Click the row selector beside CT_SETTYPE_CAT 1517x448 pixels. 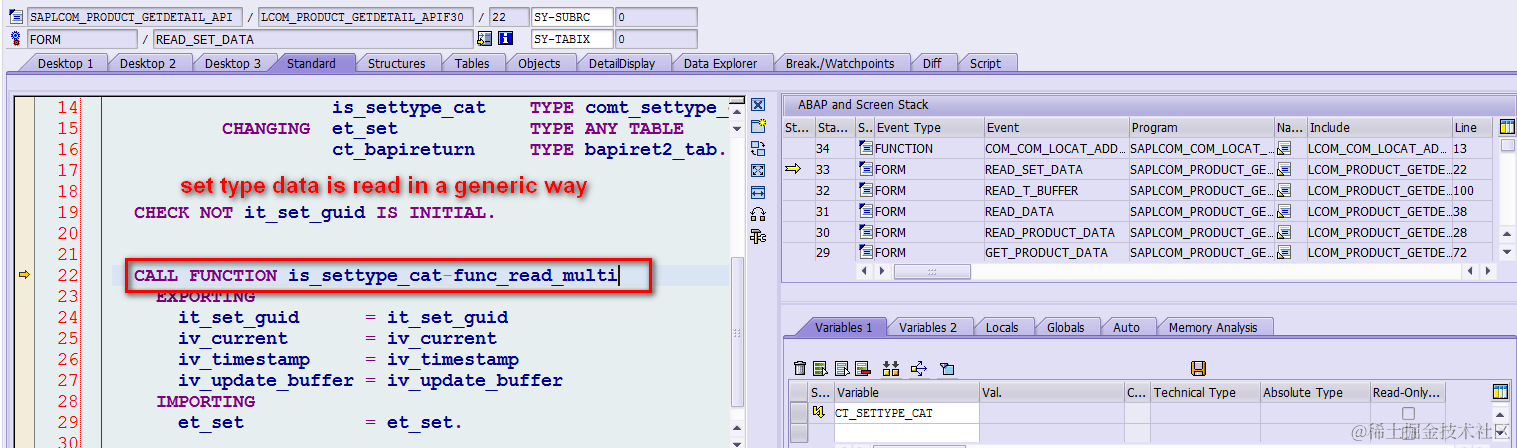click(x=798, y=413)
